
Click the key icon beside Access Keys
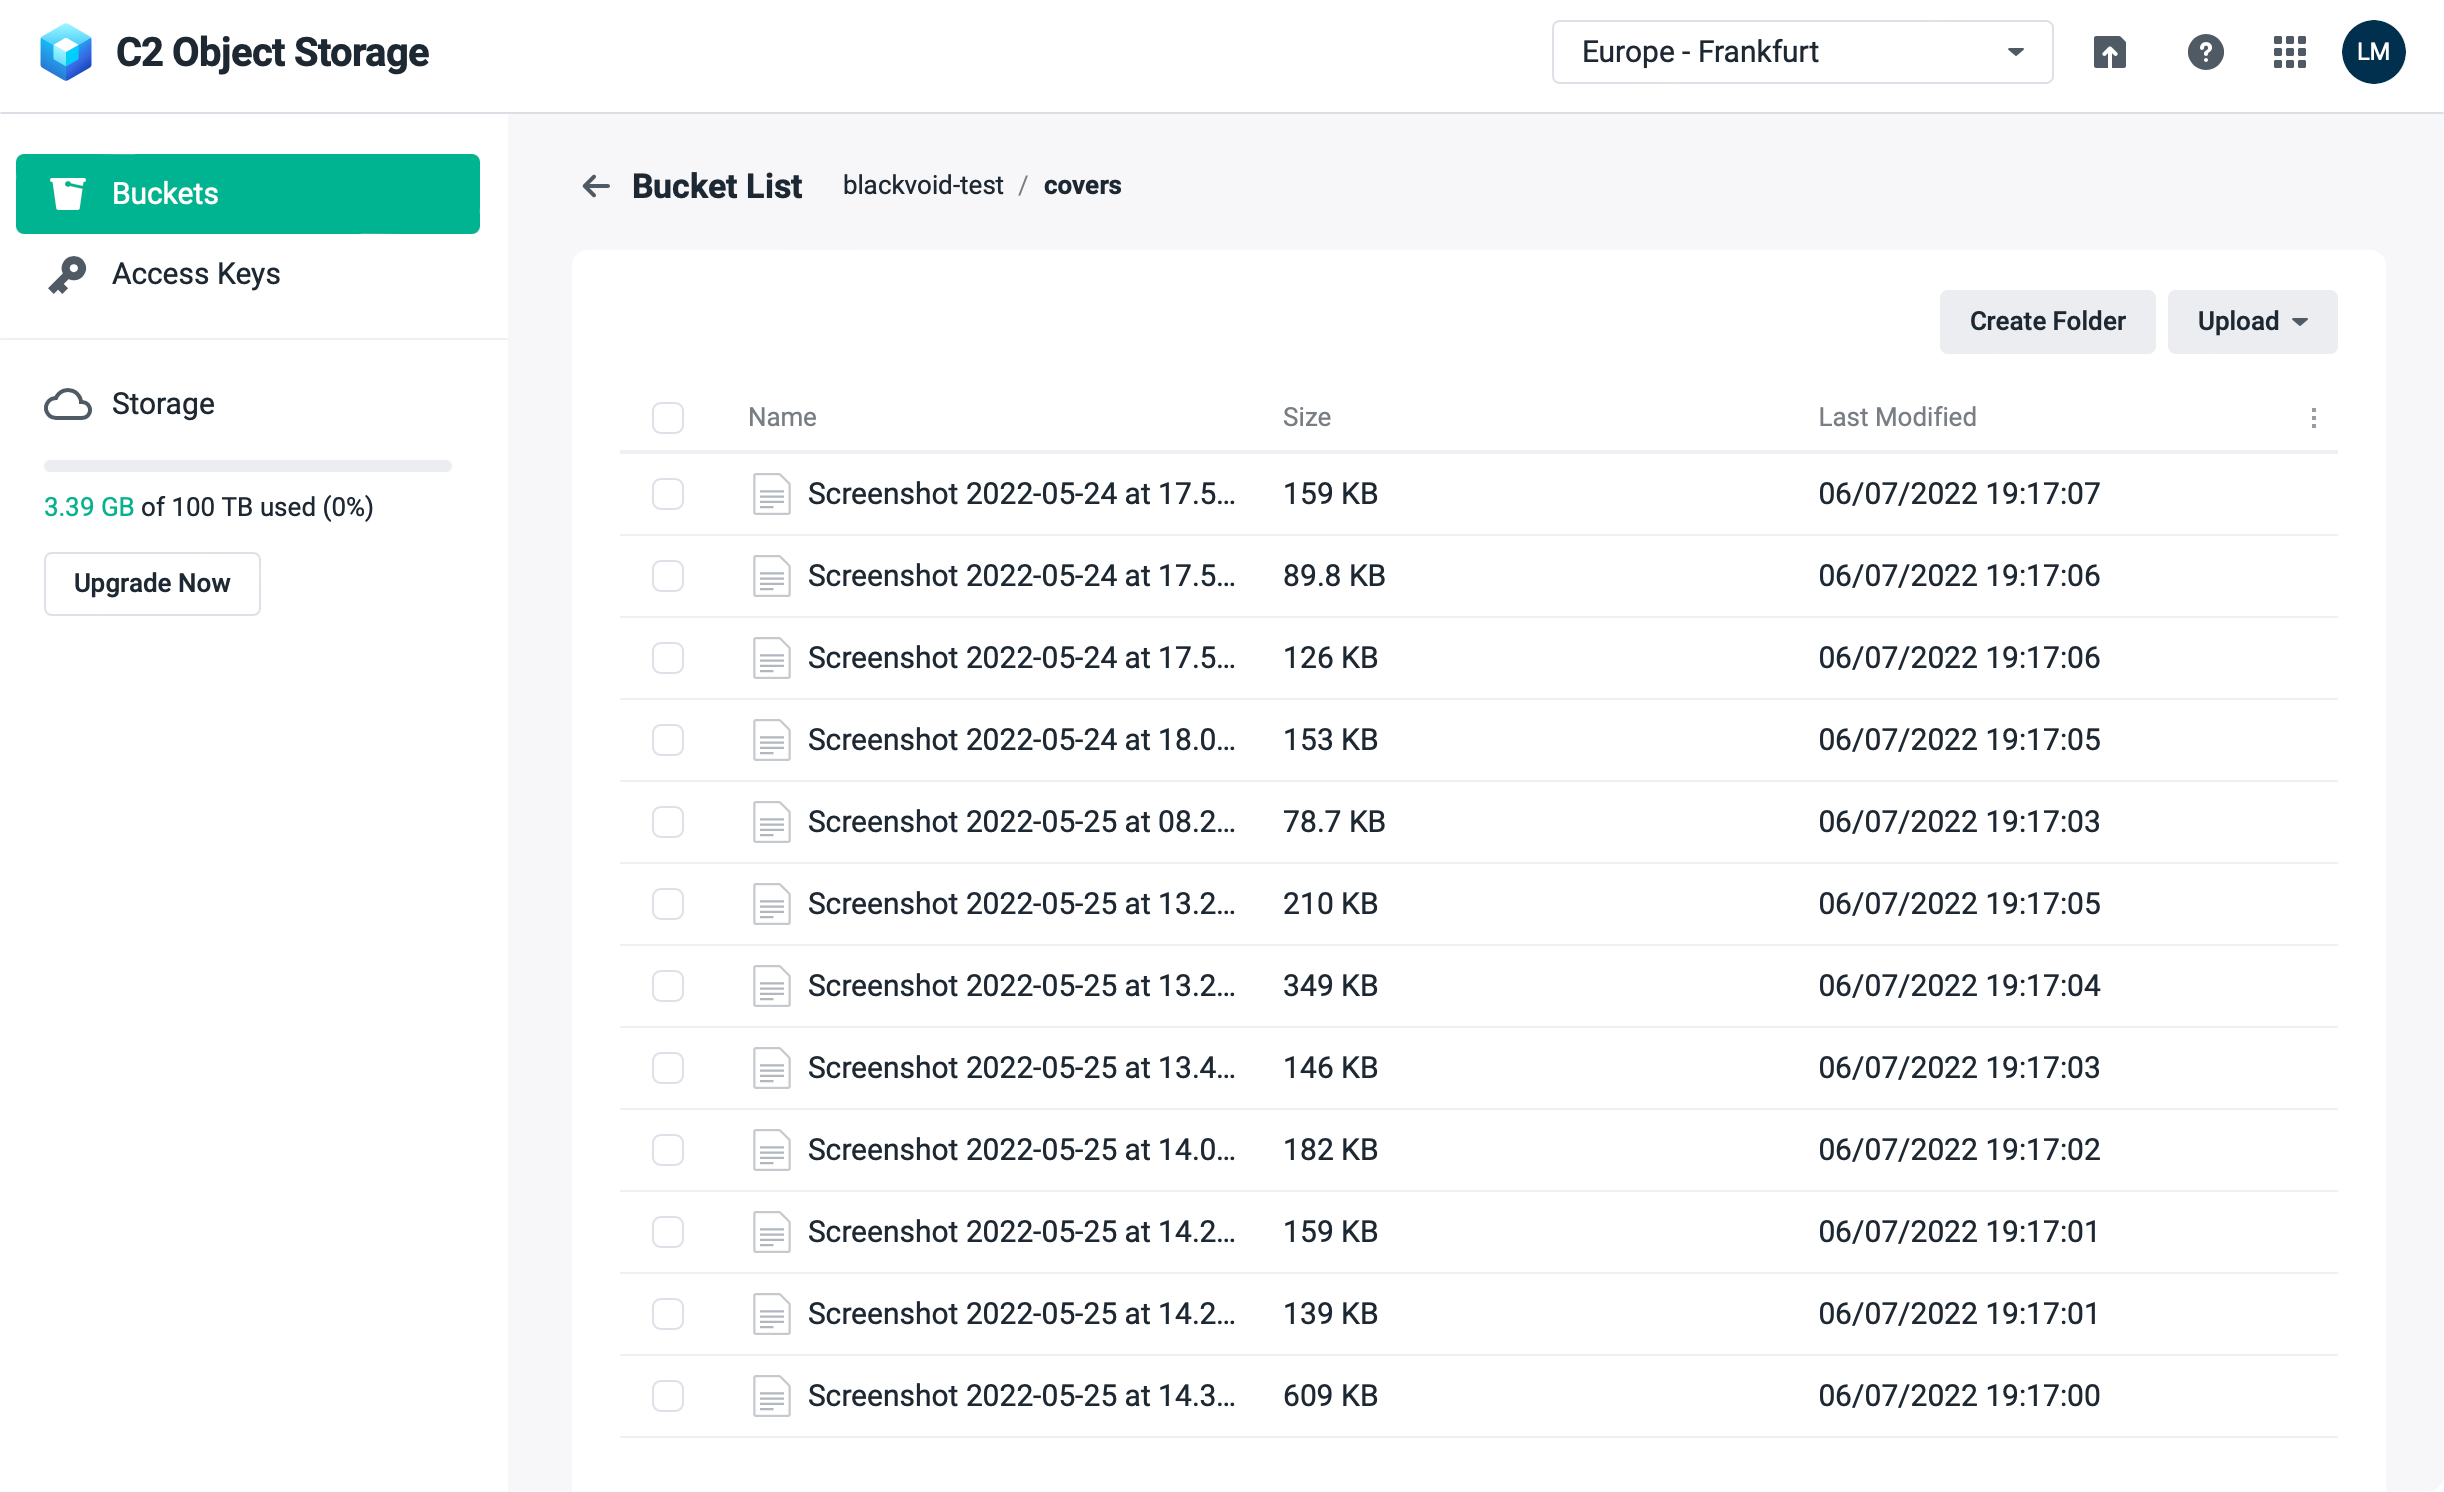(68, 274)
